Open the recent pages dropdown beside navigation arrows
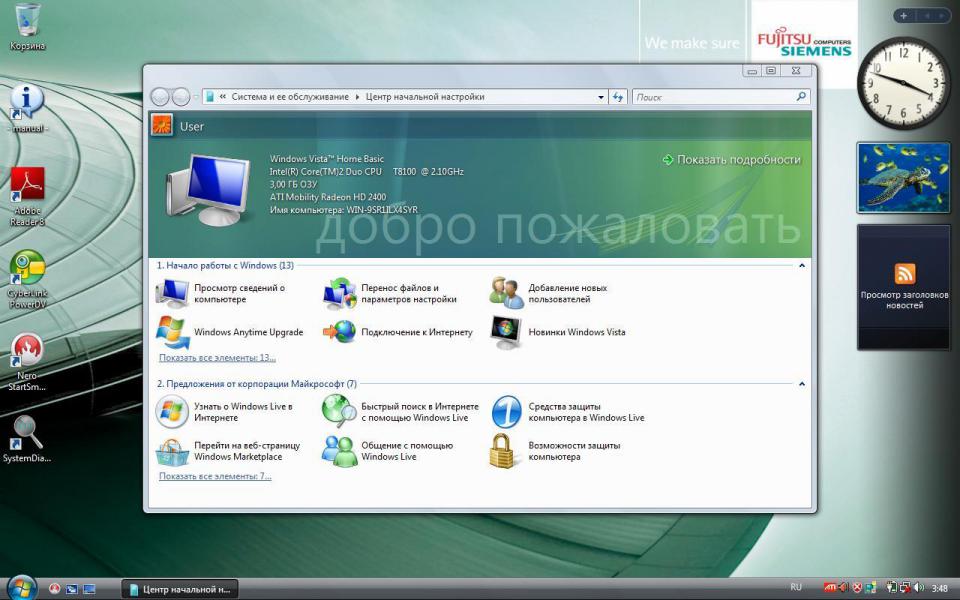The height and width of the screenshot is (600, 960). pos(196,97)
